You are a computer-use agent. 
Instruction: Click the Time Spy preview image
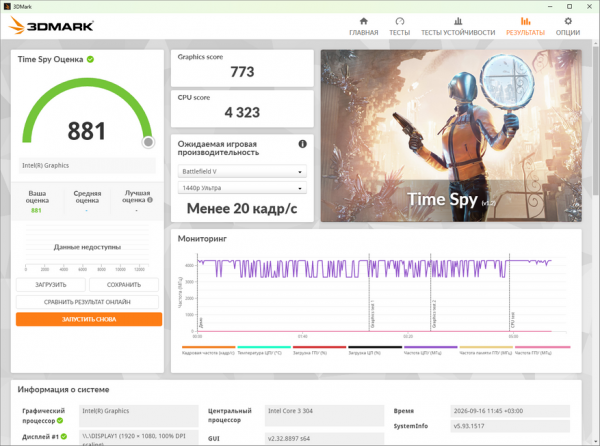pyautogui.click(x=451, y=136)
